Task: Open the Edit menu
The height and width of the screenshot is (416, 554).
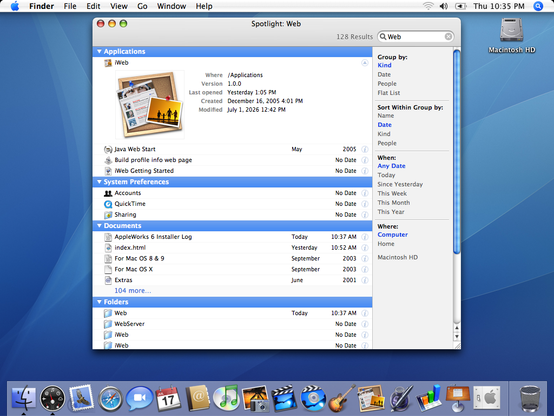Action: click(x=93, y=6)
